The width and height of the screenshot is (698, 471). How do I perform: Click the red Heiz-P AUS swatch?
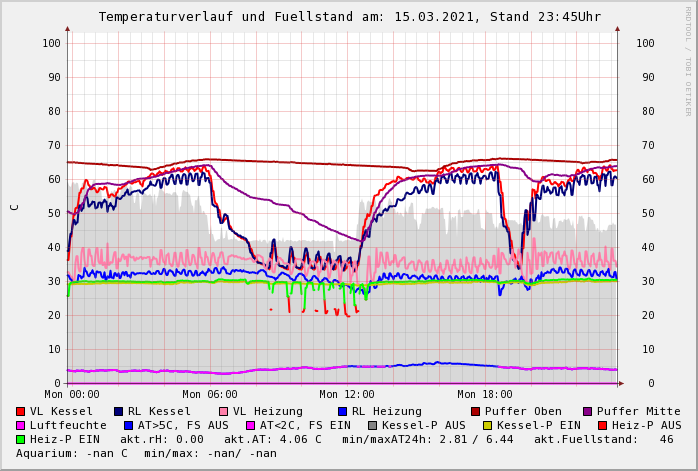[602, 425]
